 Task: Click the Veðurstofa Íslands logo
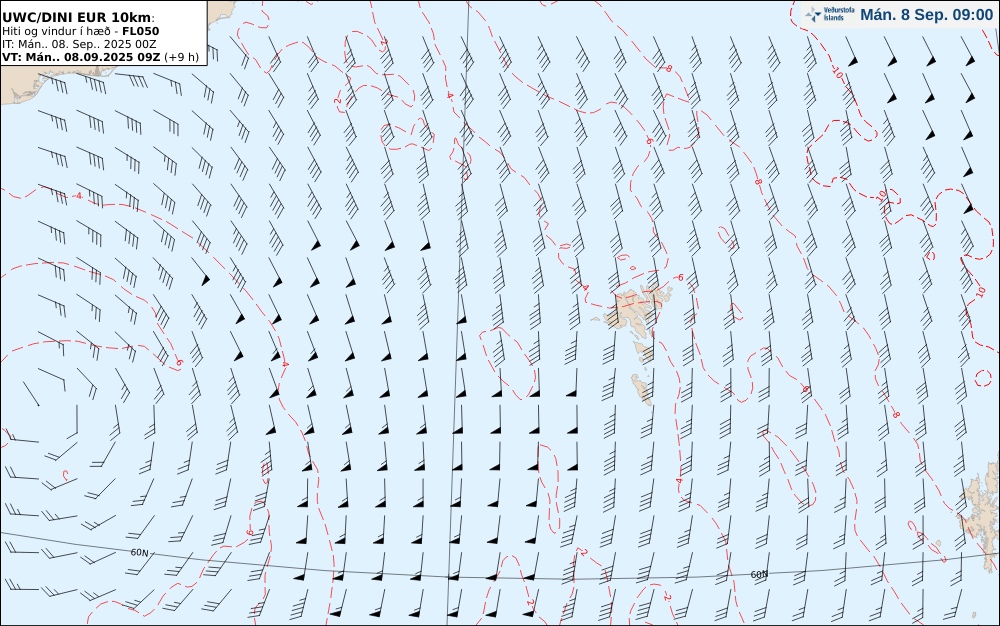coord(830,15)
